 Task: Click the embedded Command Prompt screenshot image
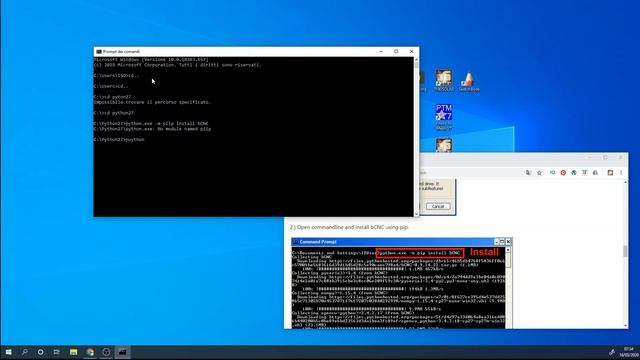click(x=402, y=283)
